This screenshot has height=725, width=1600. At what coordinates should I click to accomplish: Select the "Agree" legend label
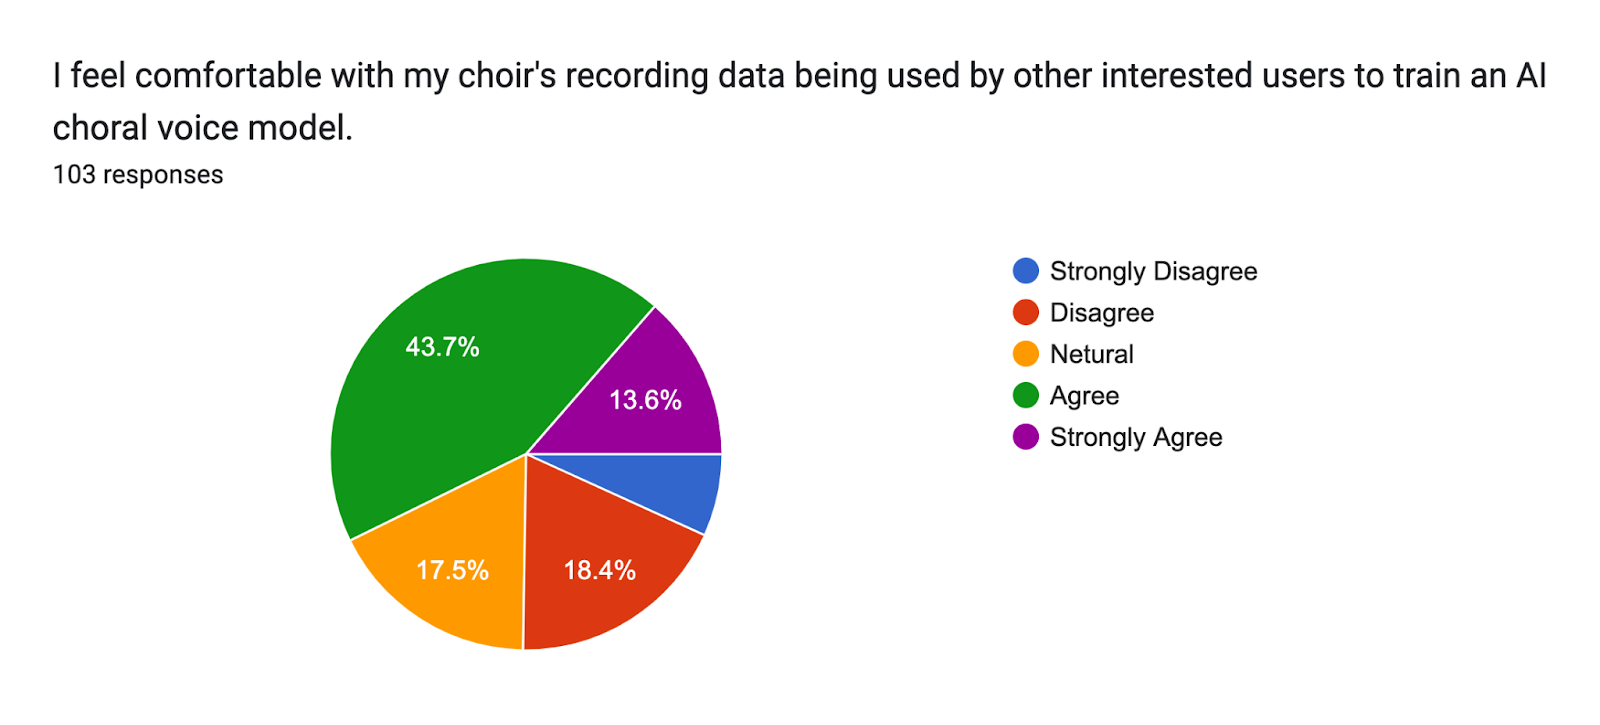point(1084,396)
